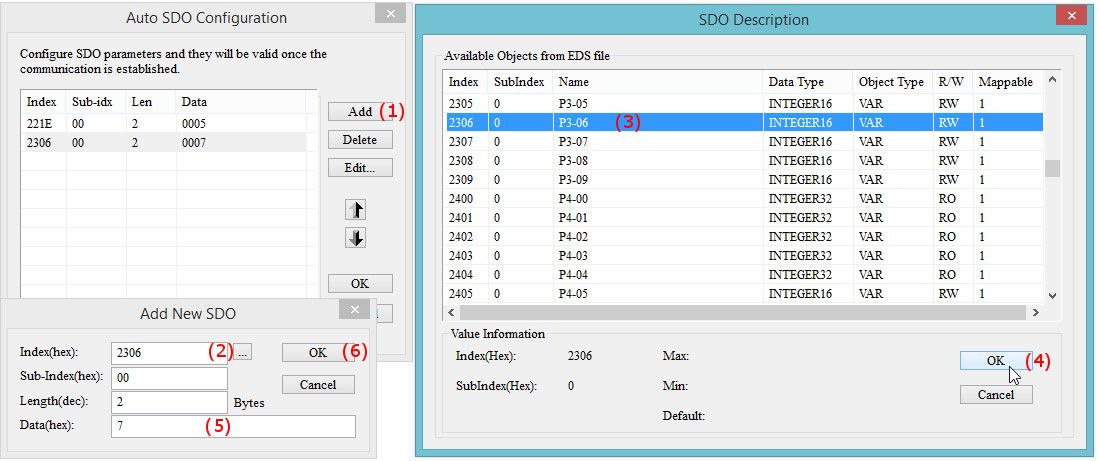The width and height of the screenshot is (1099, 461).
Task: Confirm SDO Description with OK
Action: (995, 362)
